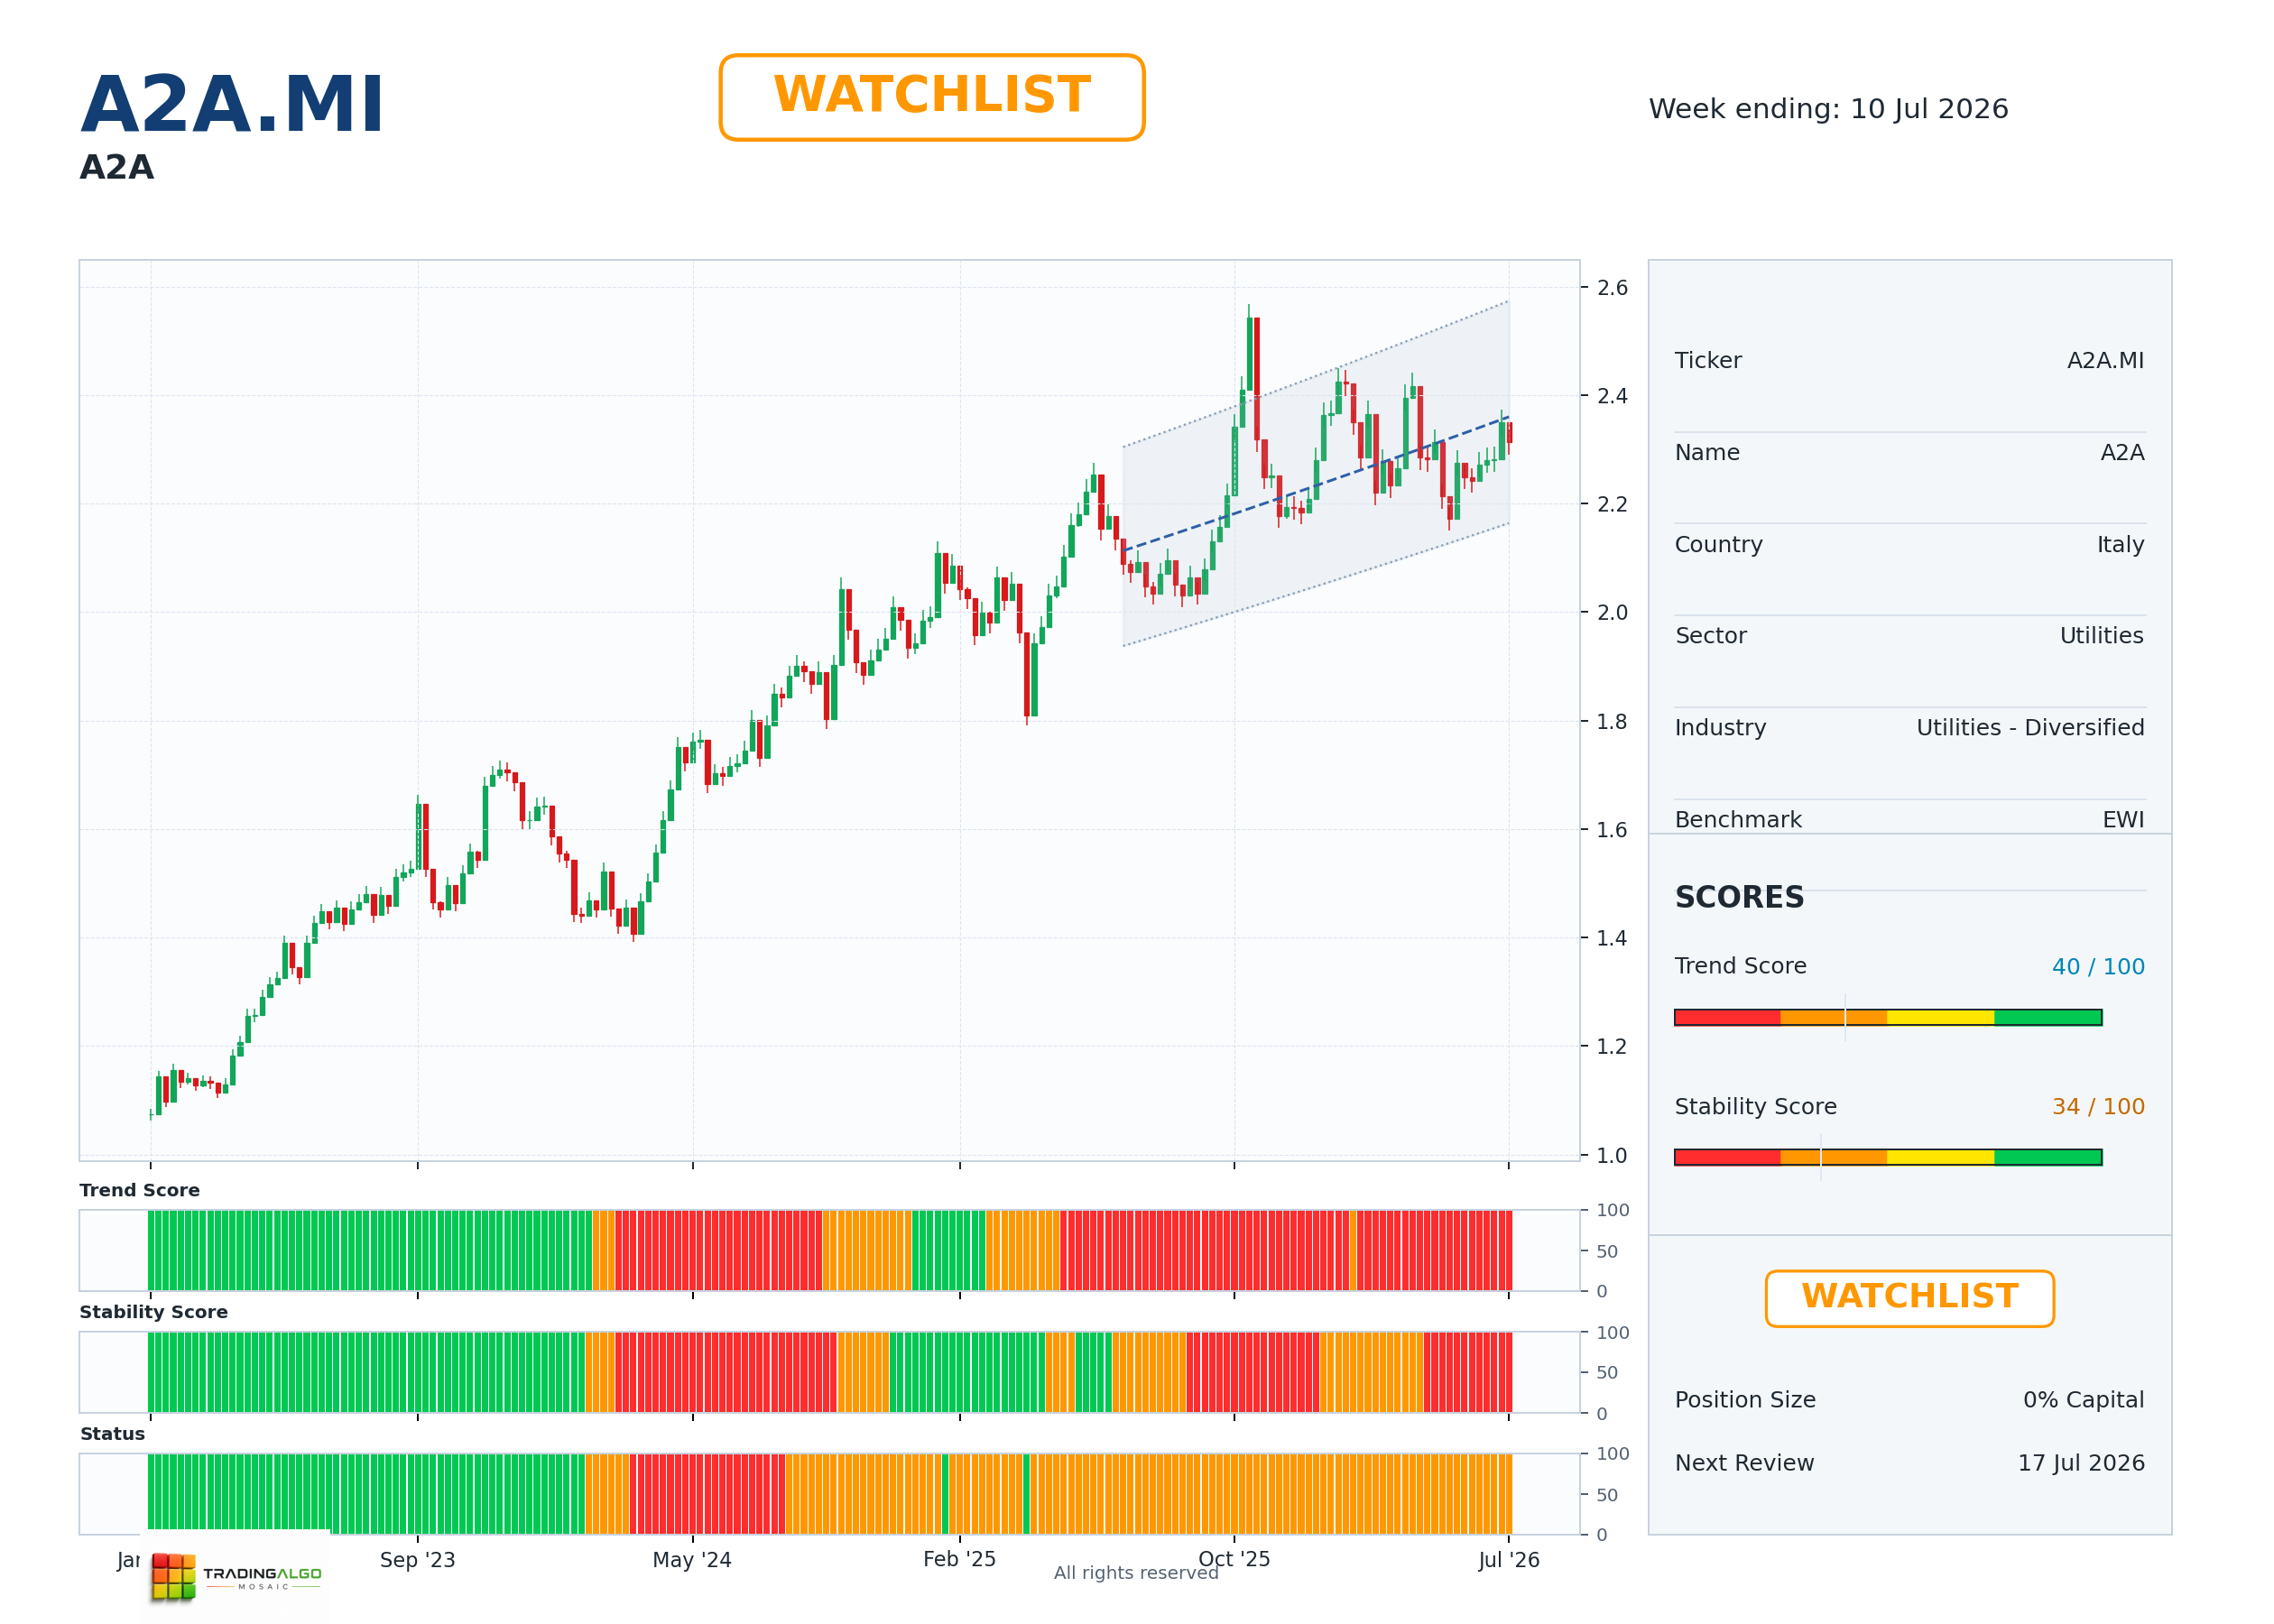Screen dimensions: 2274x1624
Task: Click the Ticker row value A2A.MI
Action: click(2105, 361)
